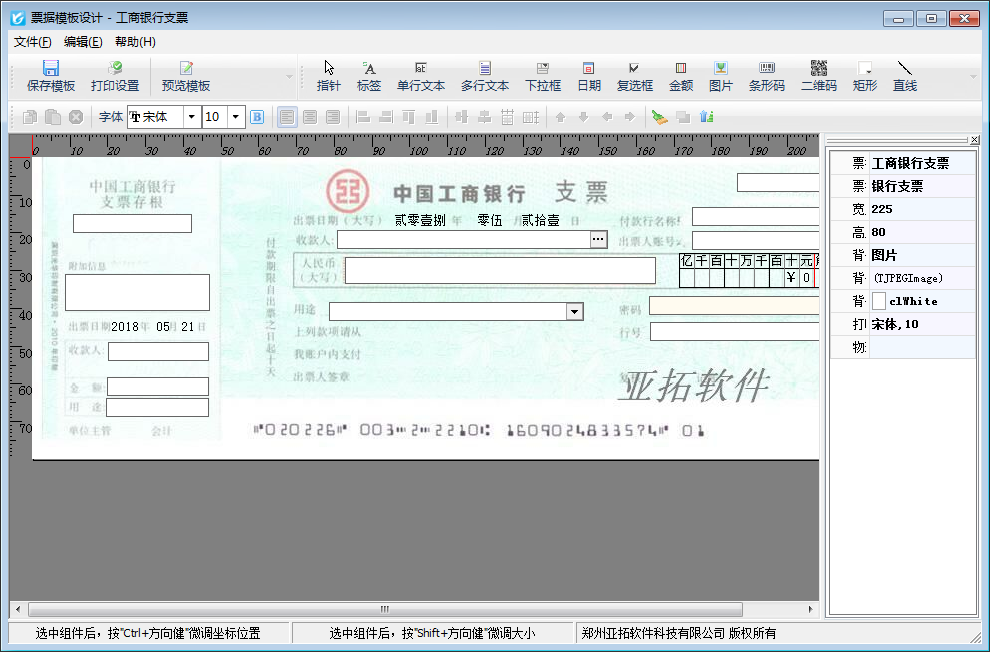Open the 文件 menu
This screenshot has width=990, height=652.
point(31,42)
